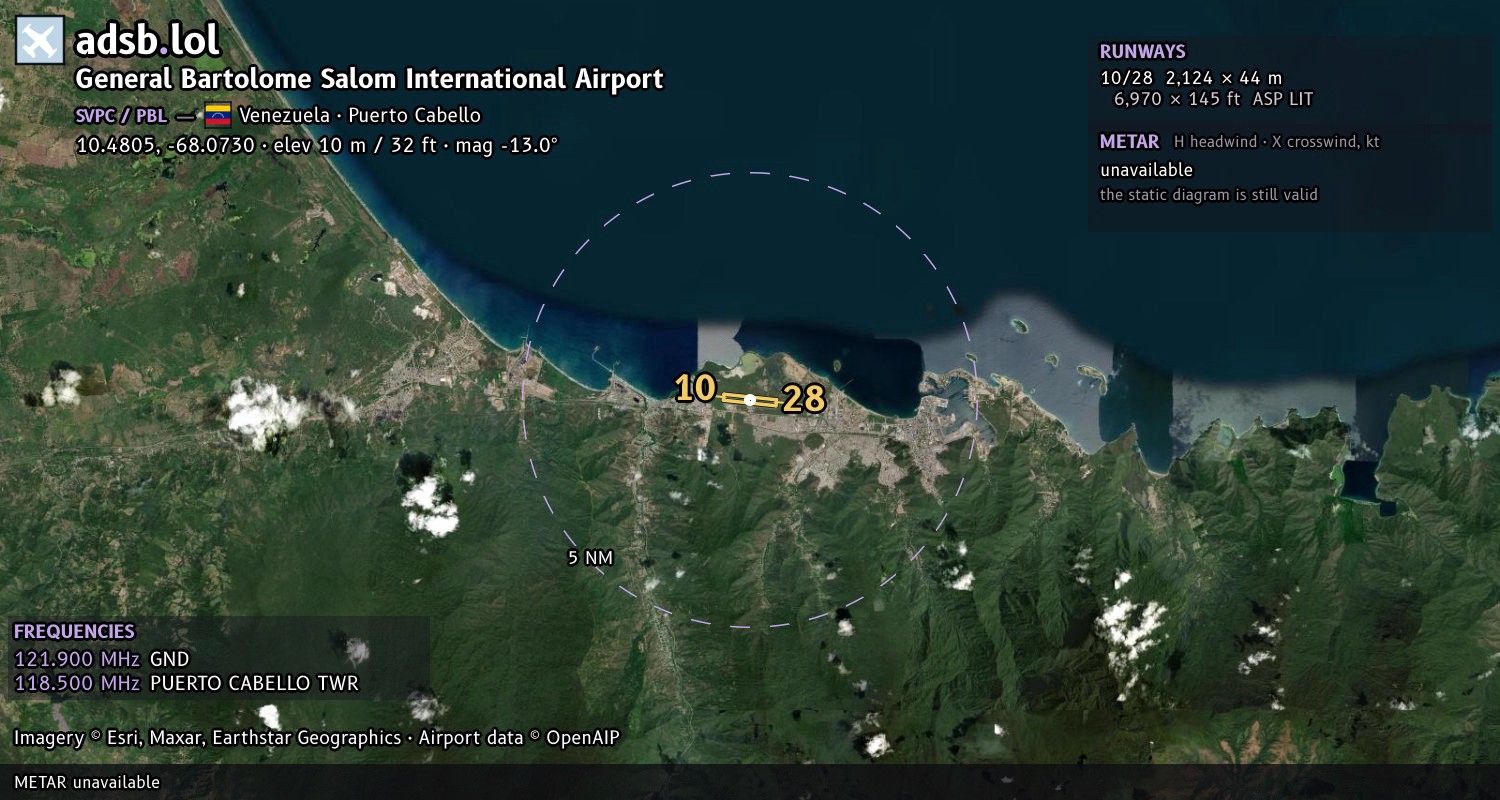Select the "121.900 MHz" frequency value
Viewport: 1500px width, 800px height.
point(77,659)
